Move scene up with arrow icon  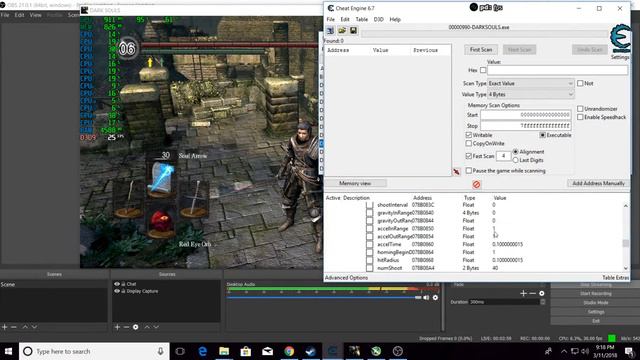point(25,327)
